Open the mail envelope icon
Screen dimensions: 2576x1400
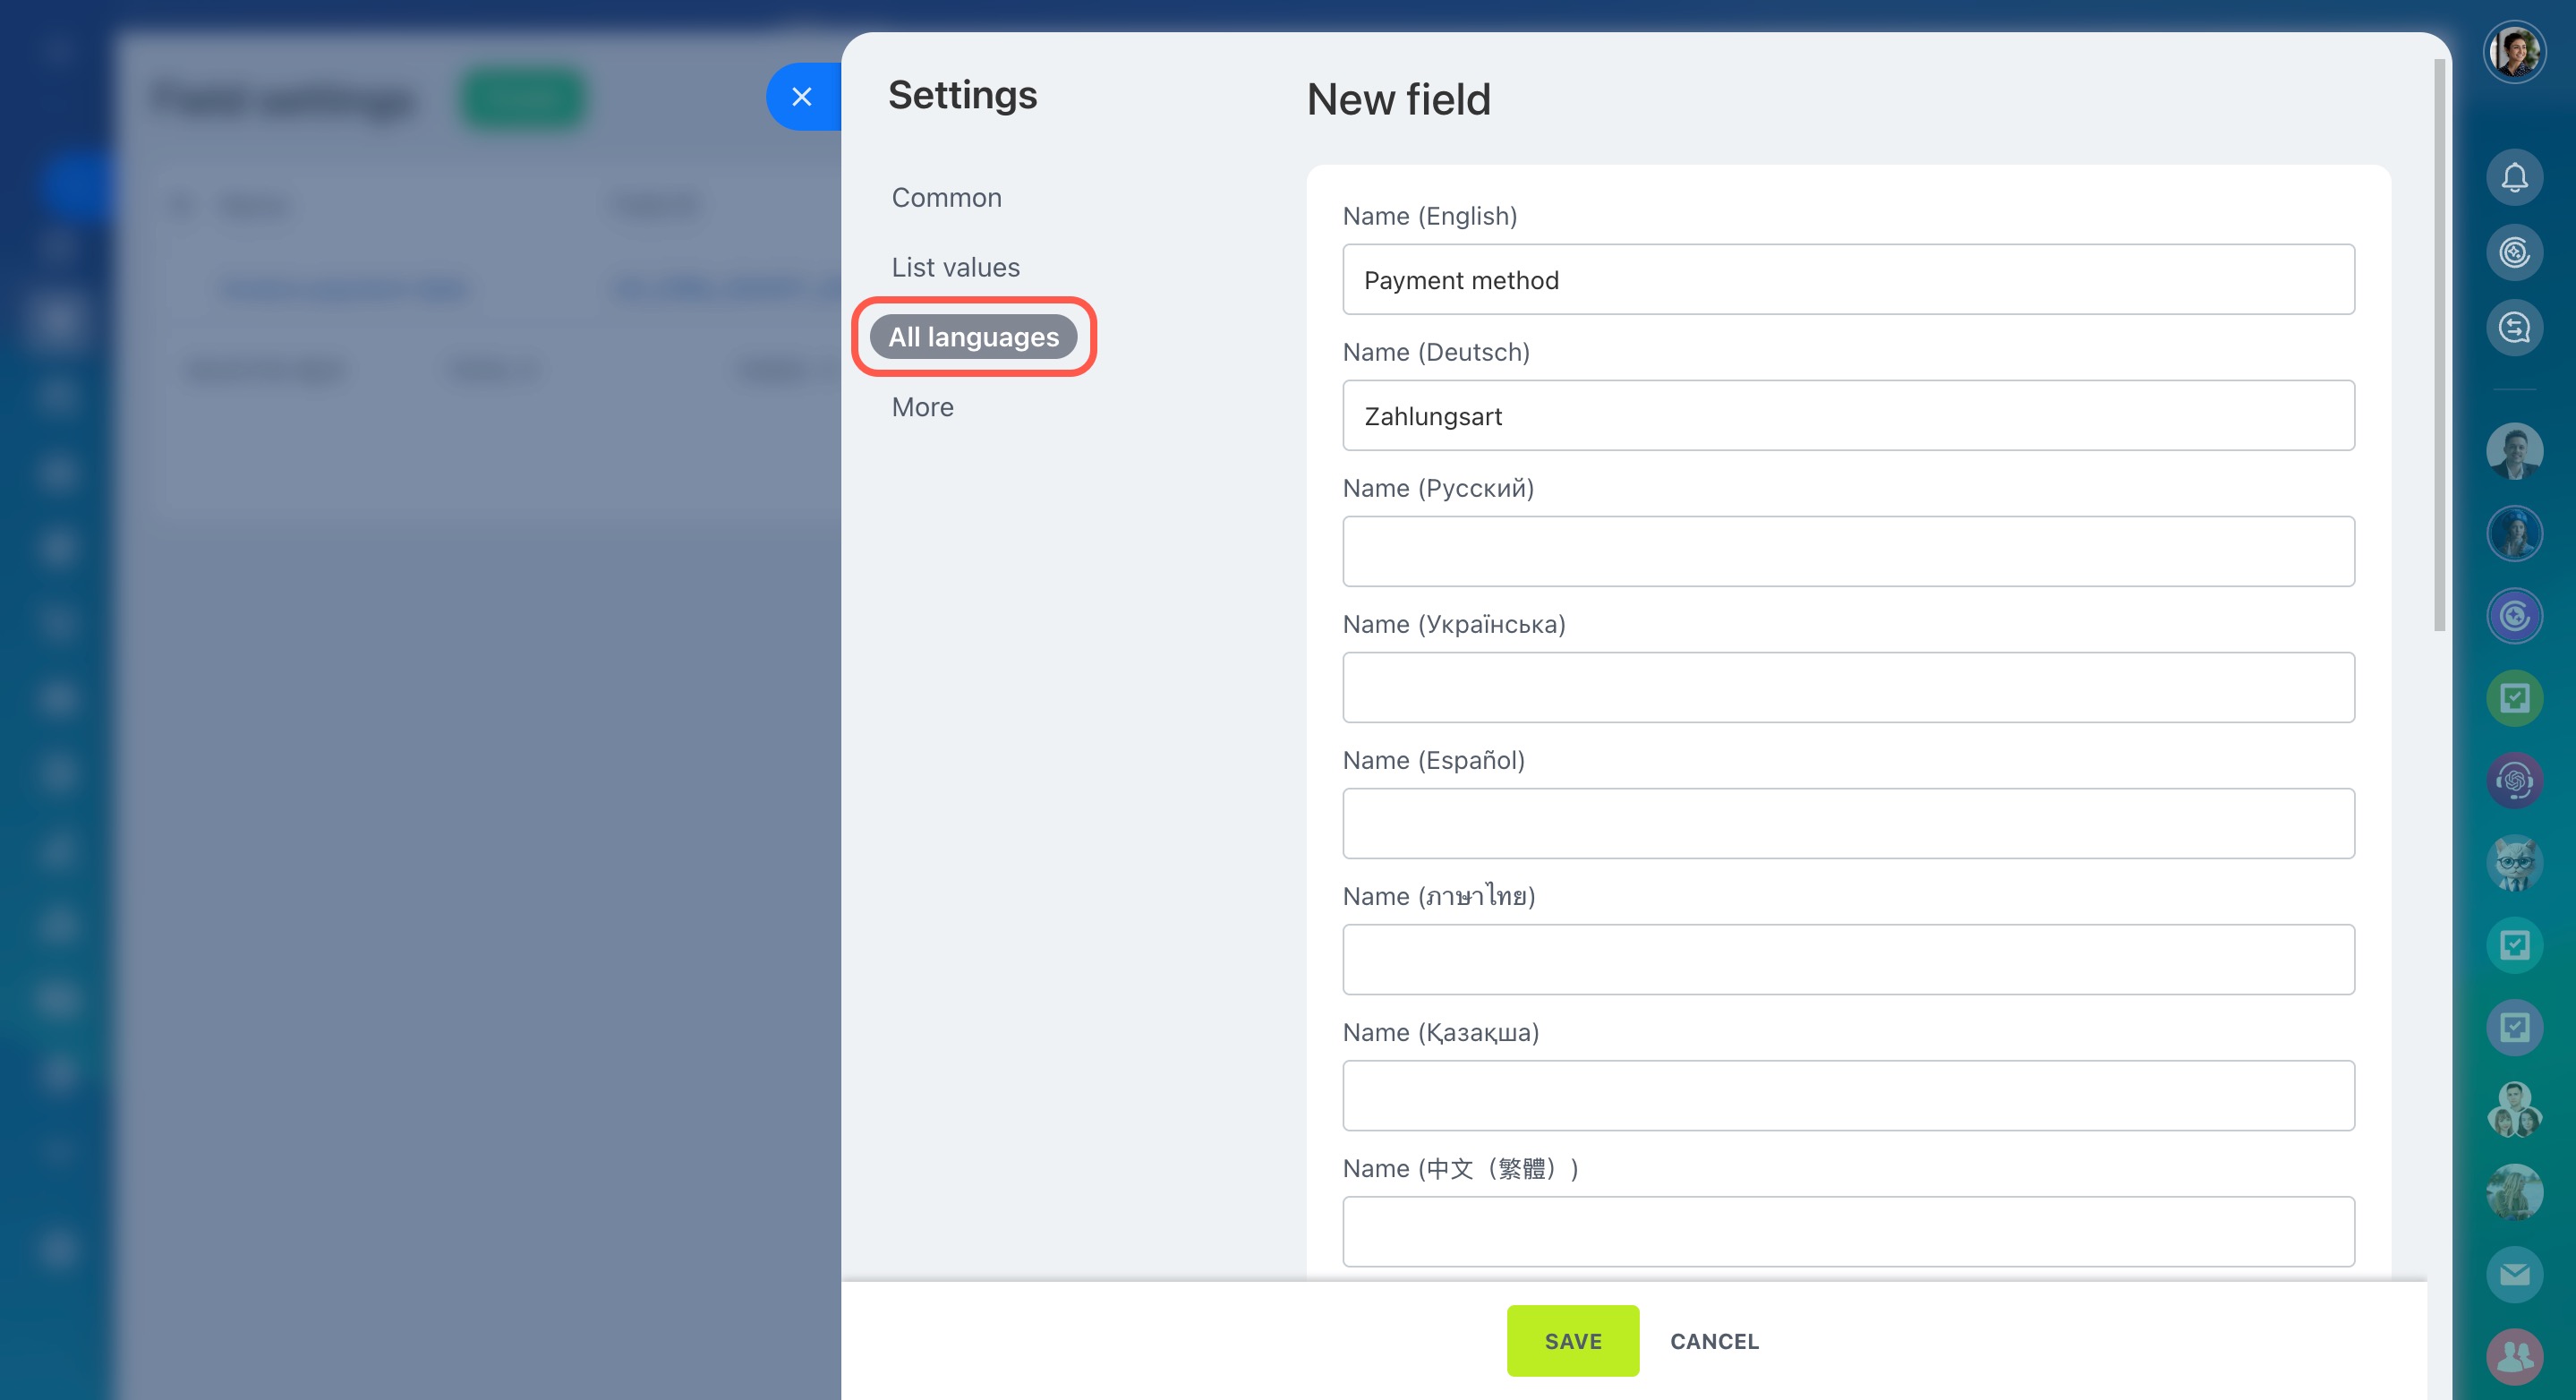[2513, 1274]
